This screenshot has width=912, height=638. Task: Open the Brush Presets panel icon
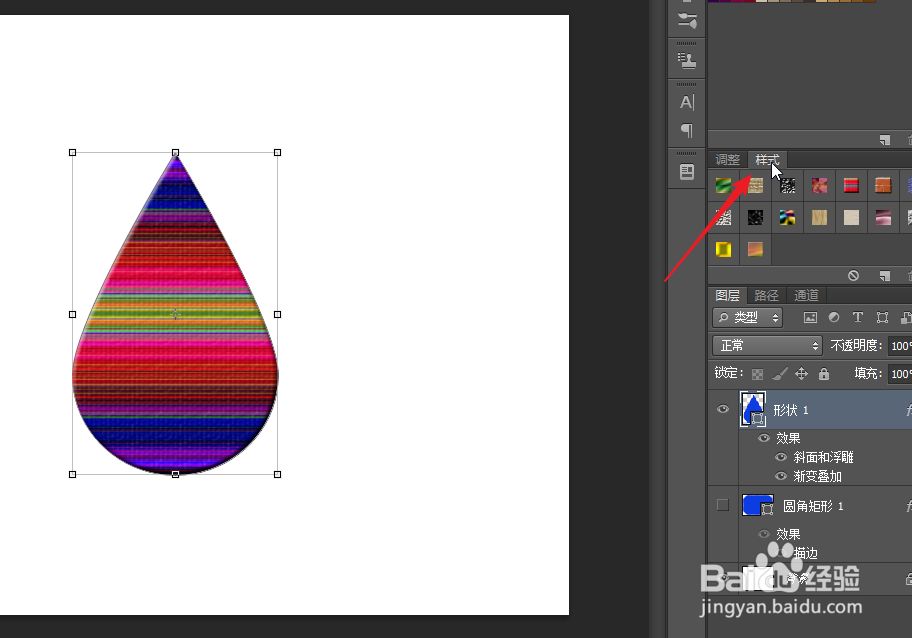[x=687, y=20]
